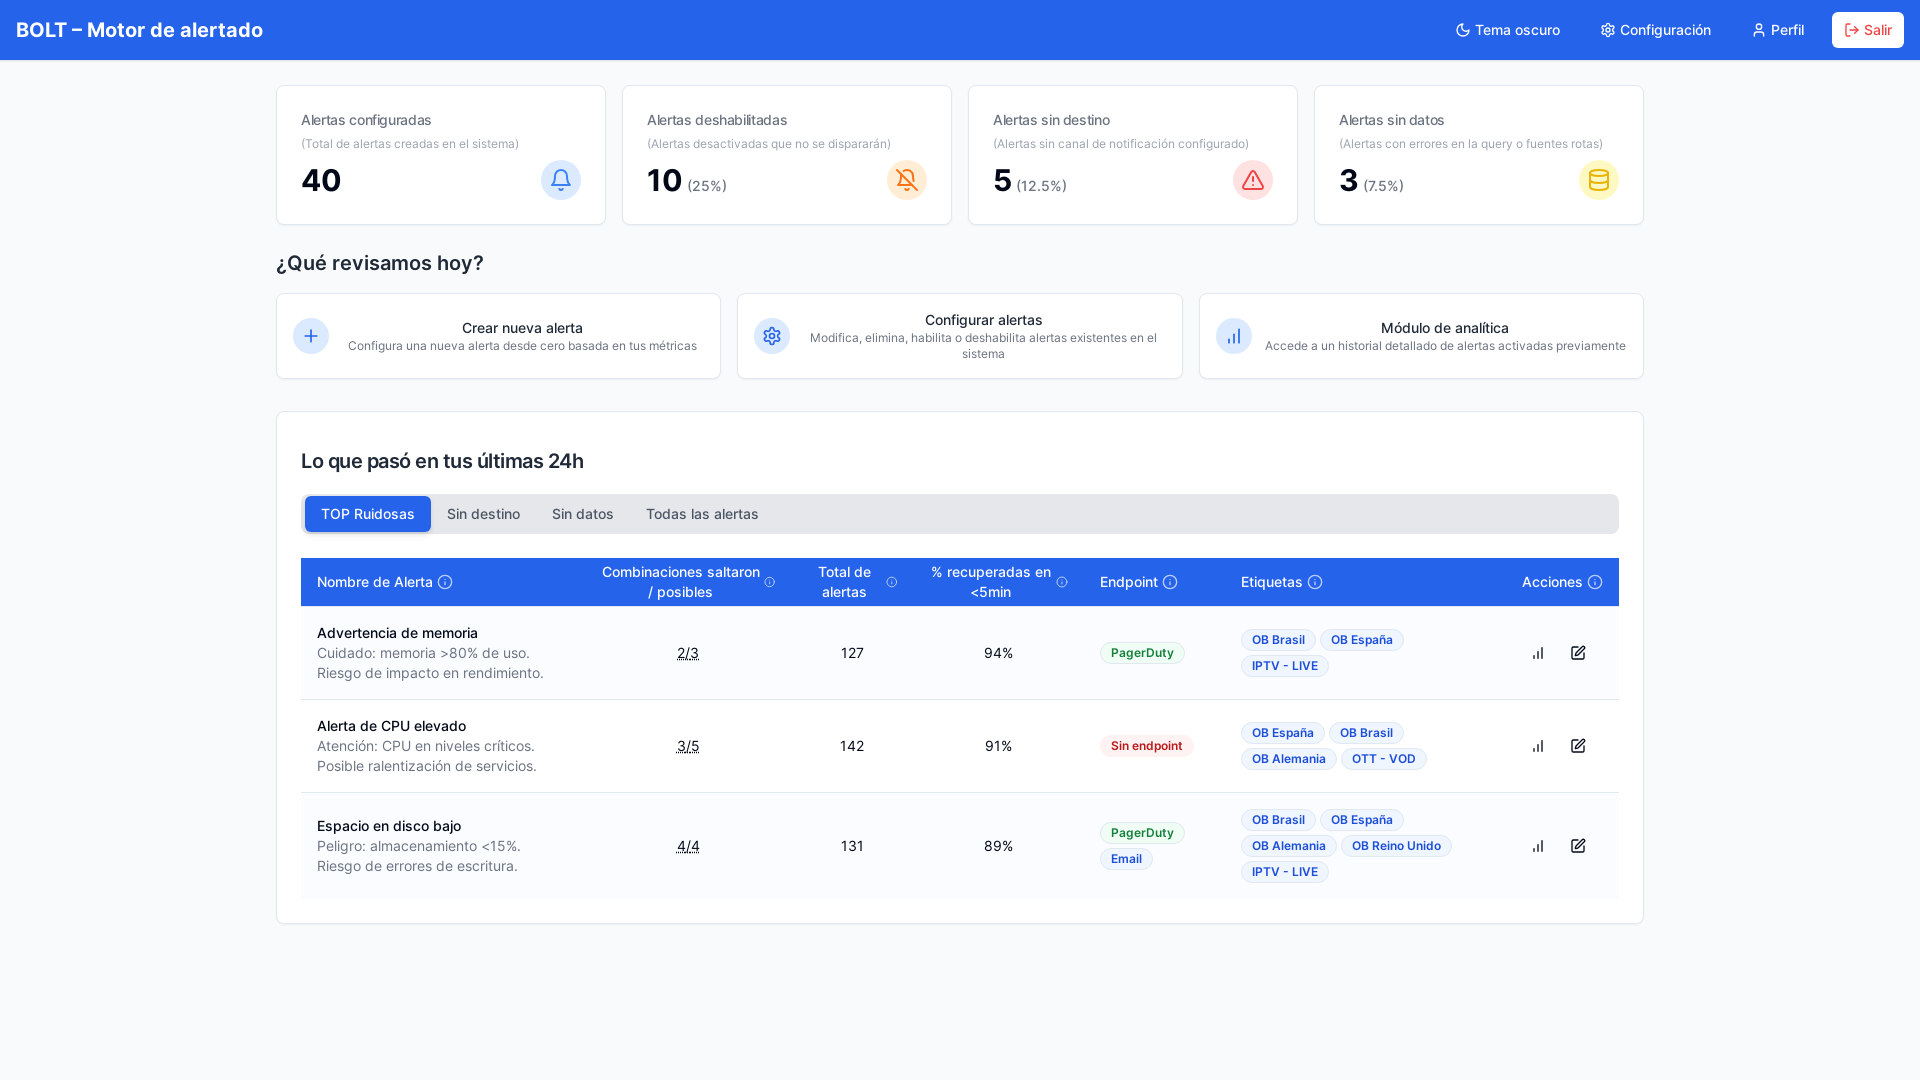Screen dimensions: 1920x1080
Task: Switch to the Sin datos tab
Action: 582,514
